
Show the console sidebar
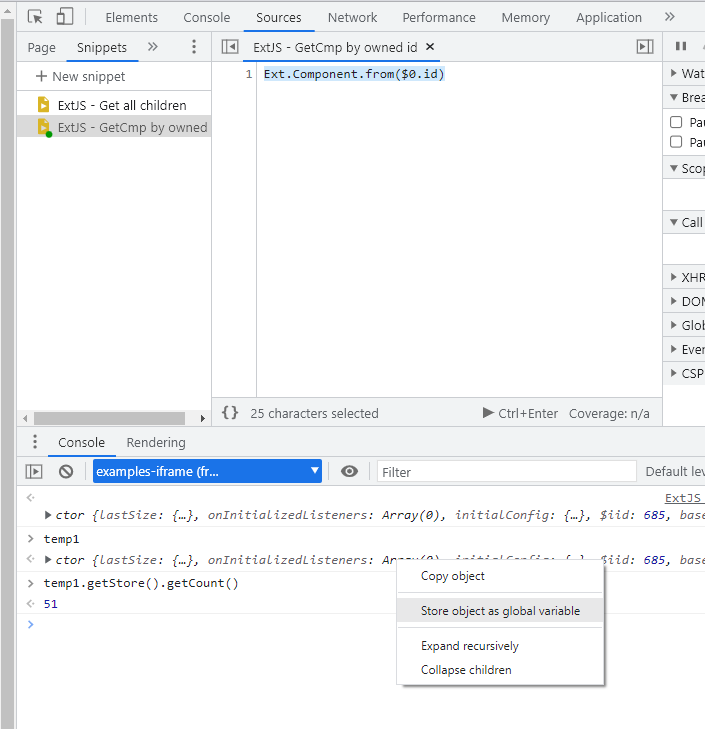click(34, 472)
